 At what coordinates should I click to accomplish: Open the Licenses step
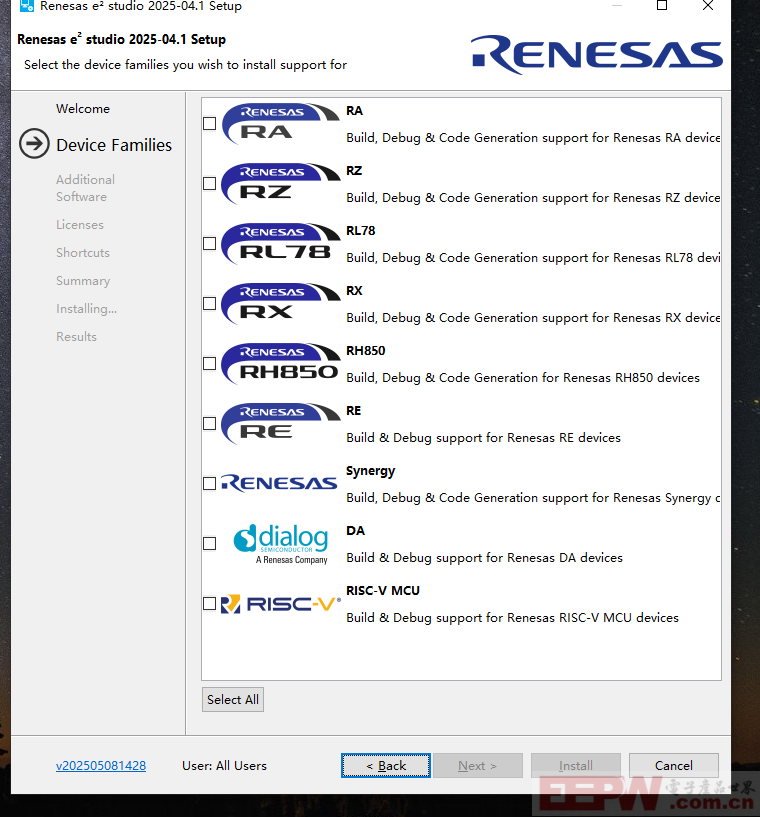(80, 225)
